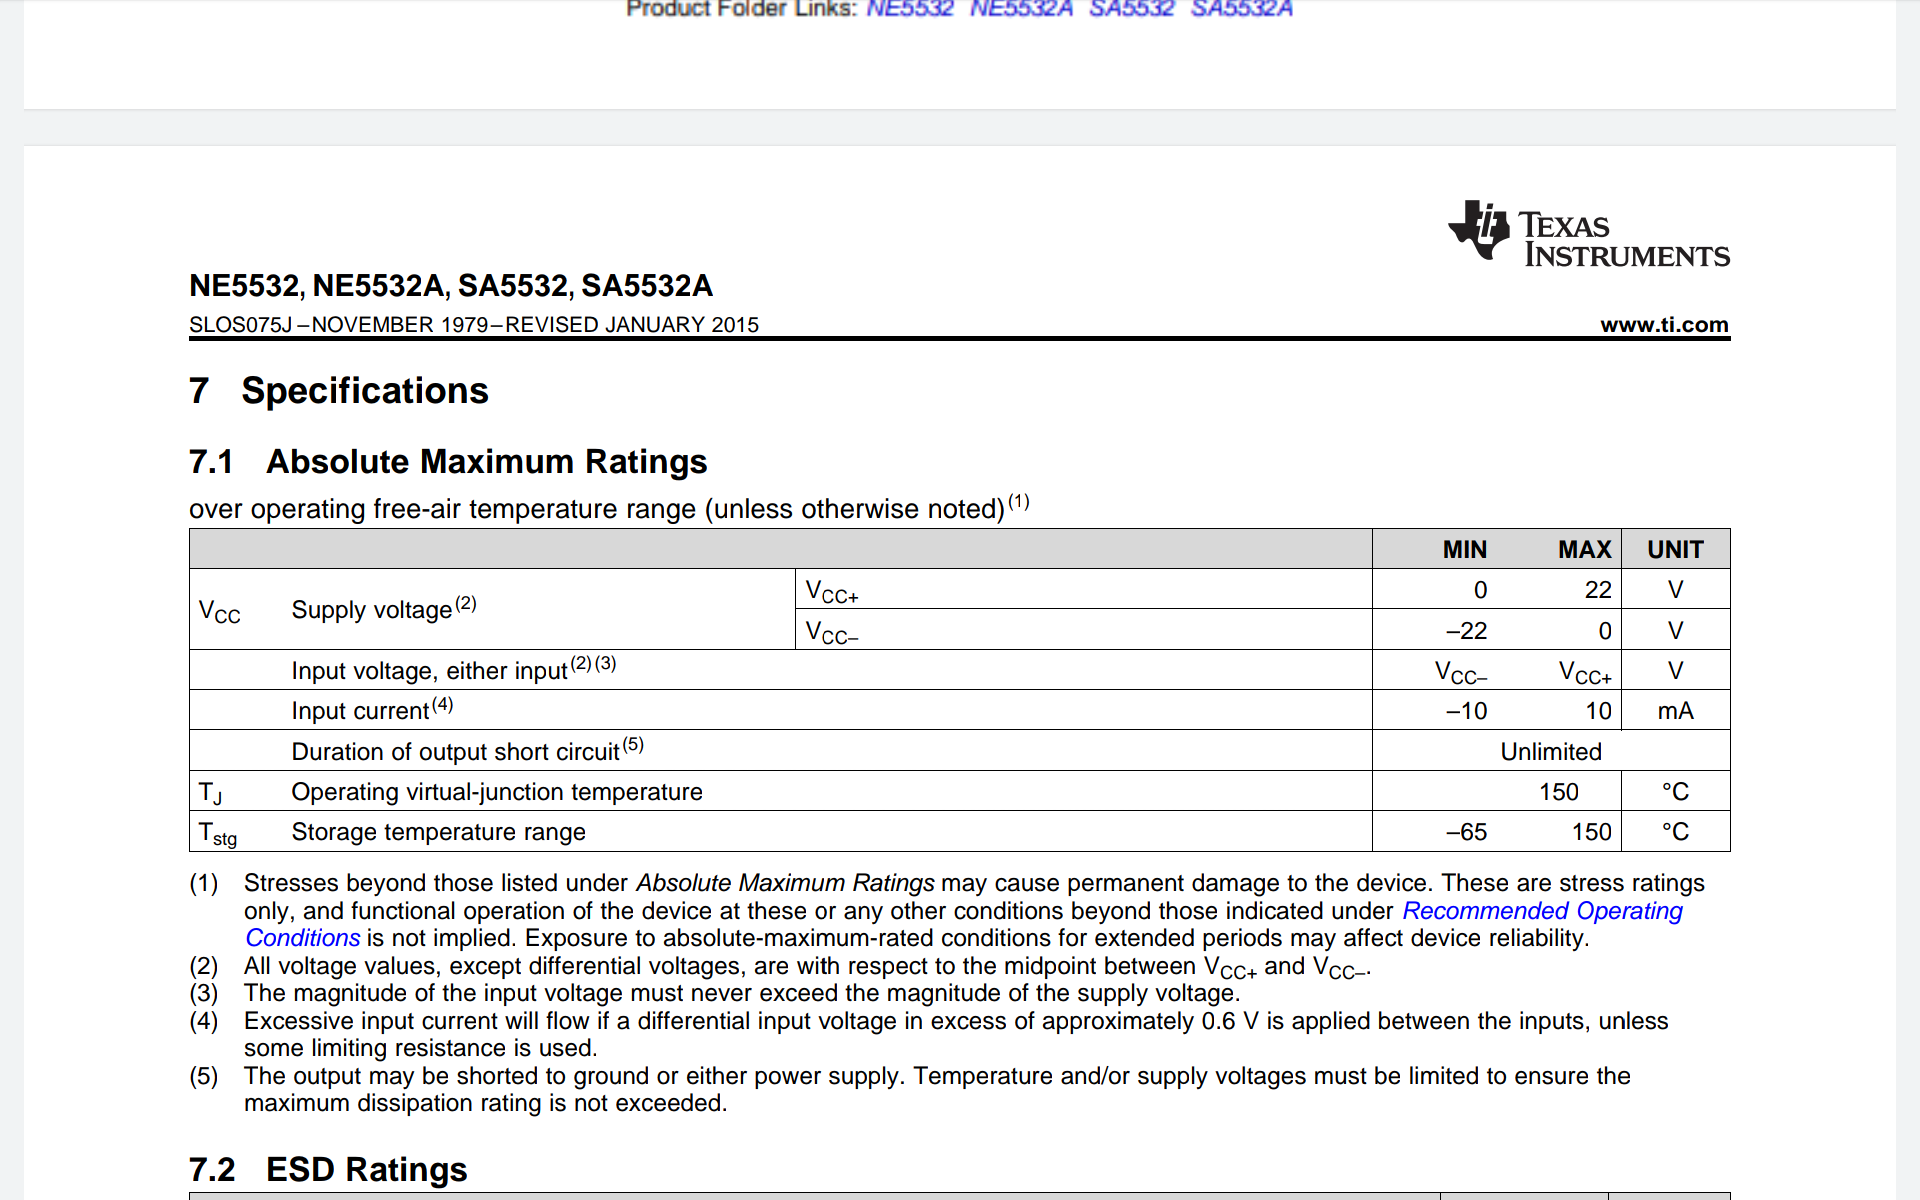This screenshot has width=1920, height=1200.
Task: Click the –65 storage temperature min value
Action: [1466, 832]
